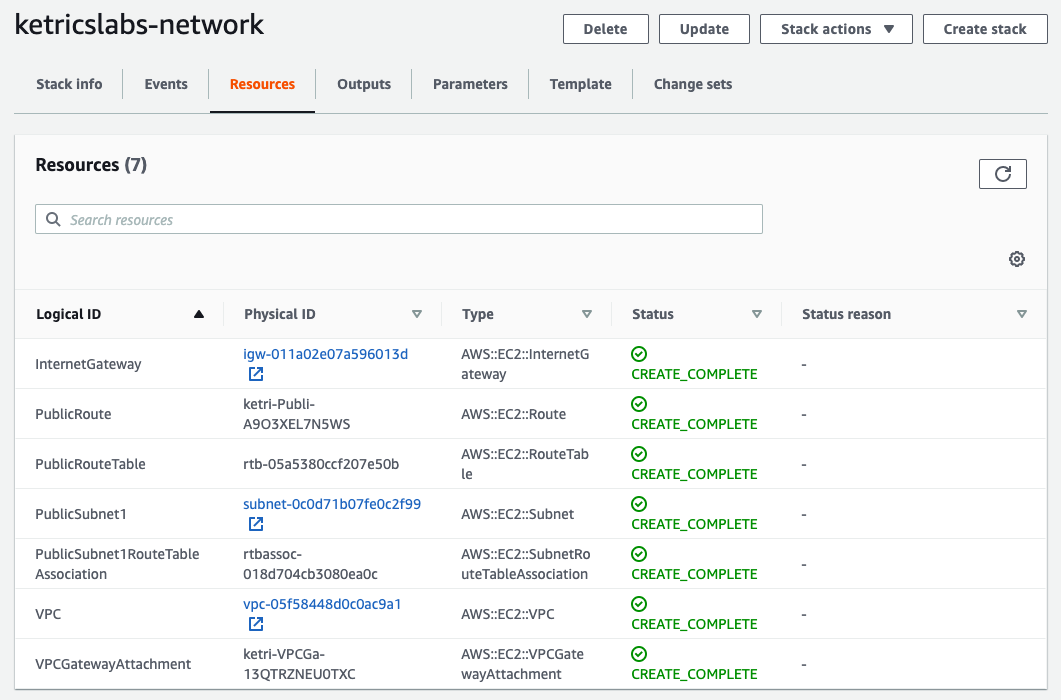Click the search magnifier in the resources search bar
This screenshot has width=1061, height=700.
53,218
